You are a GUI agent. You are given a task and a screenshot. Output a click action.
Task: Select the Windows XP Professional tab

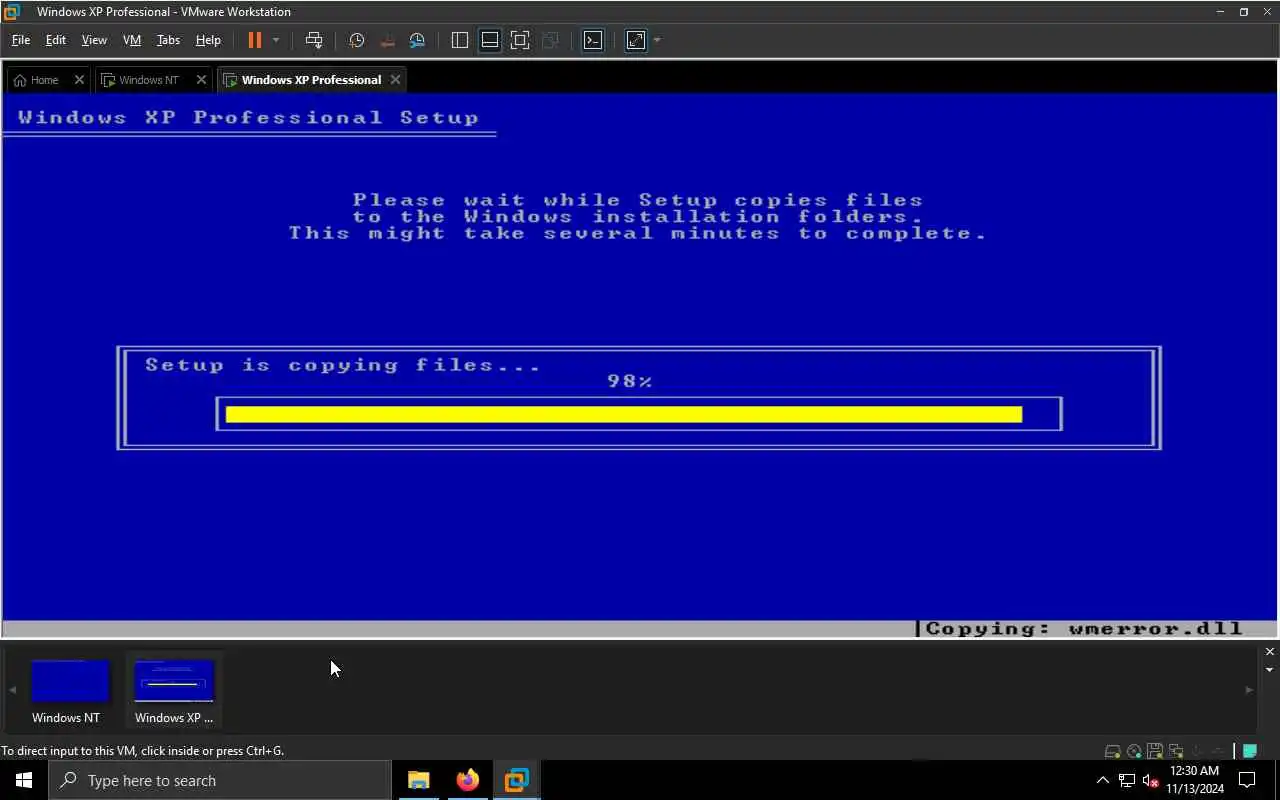pos(311,80)
